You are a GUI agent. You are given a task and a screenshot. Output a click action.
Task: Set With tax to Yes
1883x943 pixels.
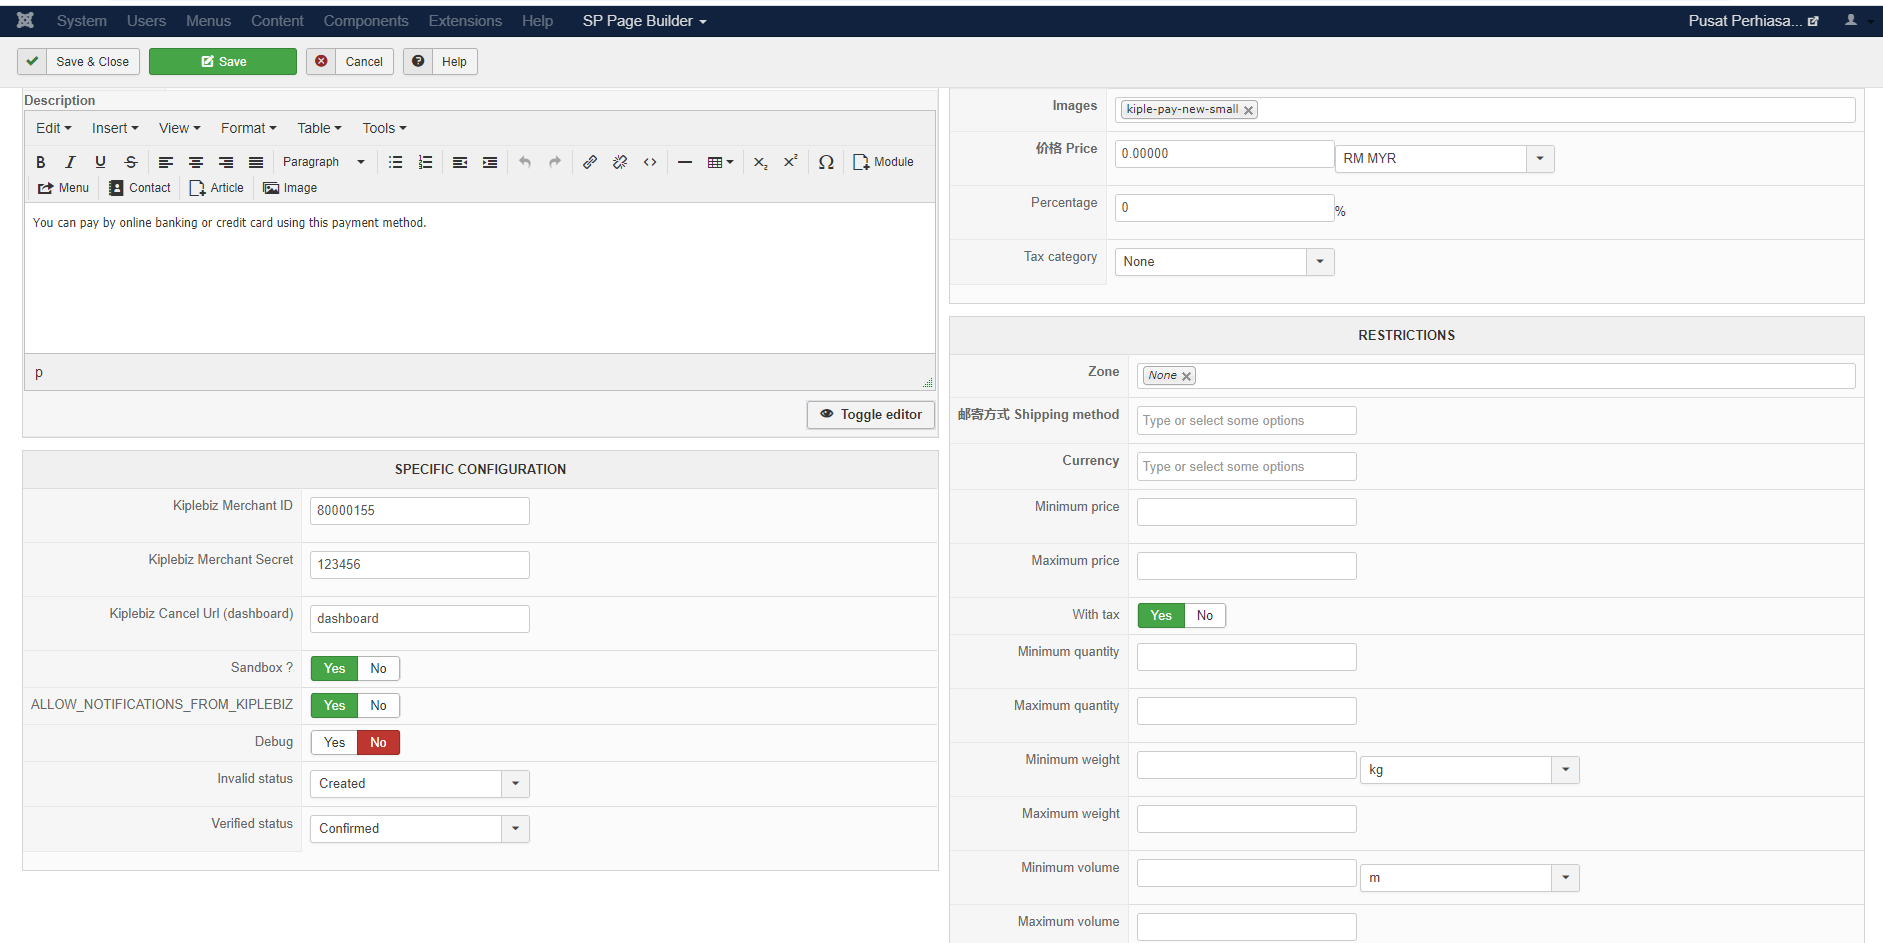pyautogui.click(x=1161, y=615)
